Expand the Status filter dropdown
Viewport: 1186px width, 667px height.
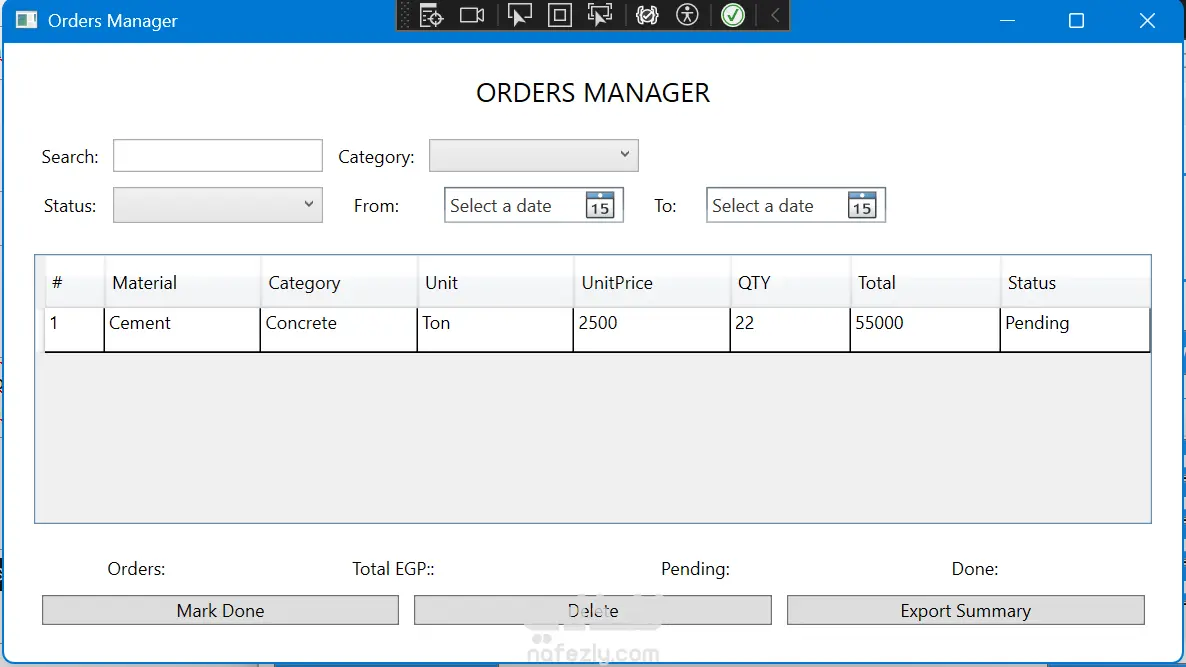click(x=218, y=205)
